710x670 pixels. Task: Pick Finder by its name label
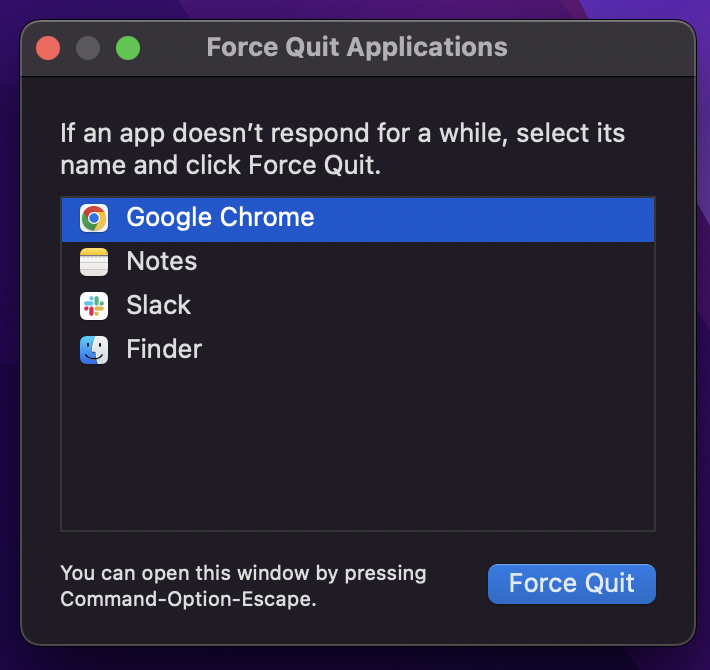pyautogui.click(x=164, y=350)
